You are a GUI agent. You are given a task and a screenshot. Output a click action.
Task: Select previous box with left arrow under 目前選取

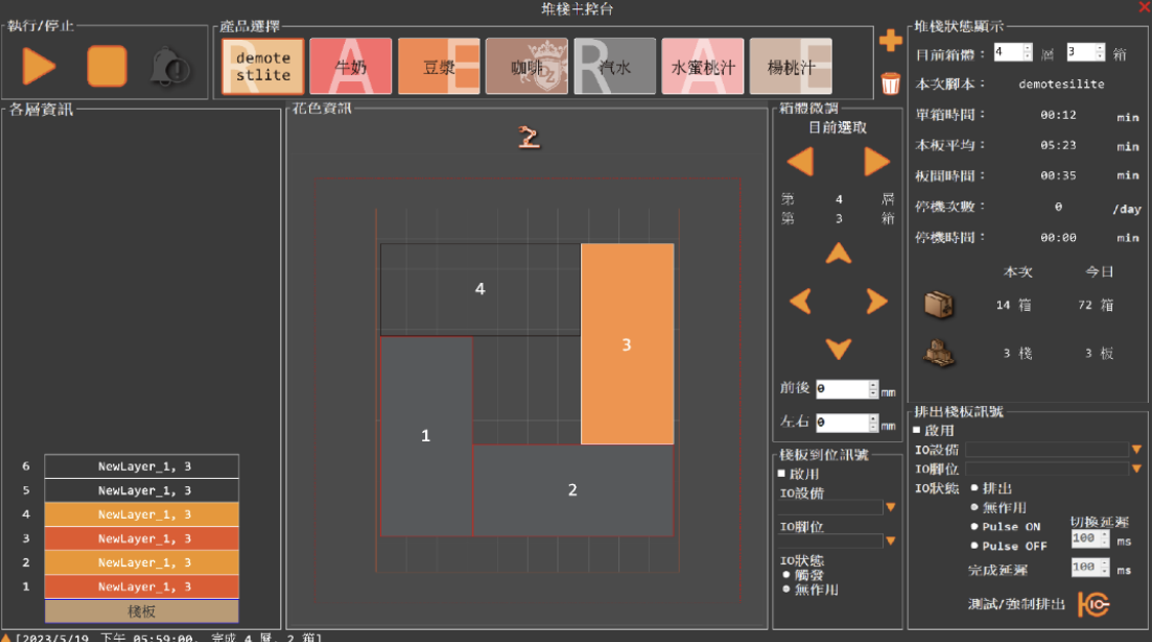[800, 161]
